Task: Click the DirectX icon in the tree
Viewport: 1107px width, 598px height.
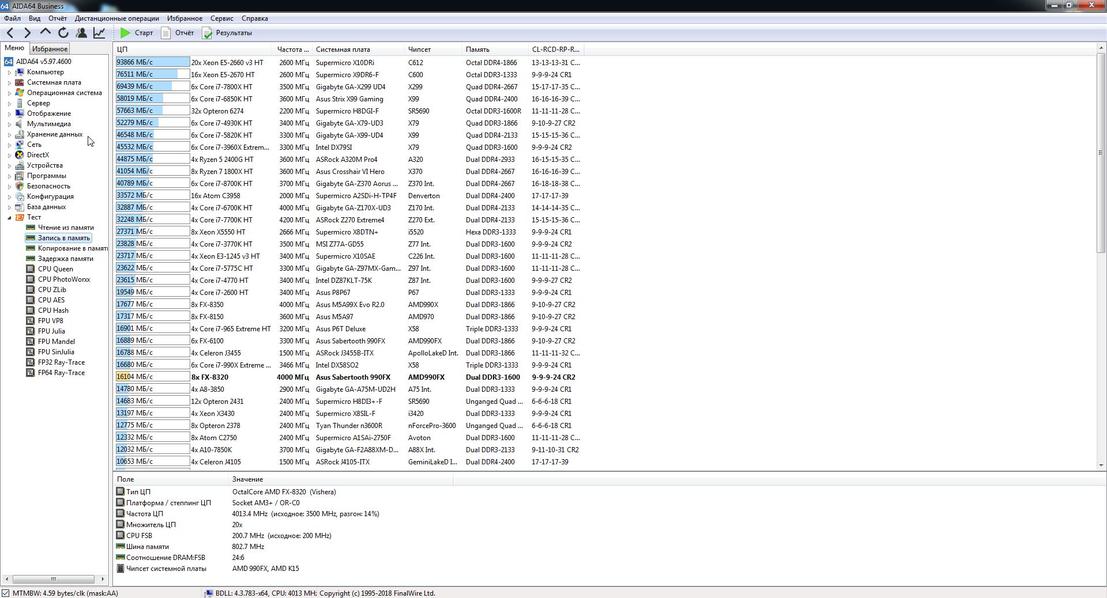Action: [20, 155]
